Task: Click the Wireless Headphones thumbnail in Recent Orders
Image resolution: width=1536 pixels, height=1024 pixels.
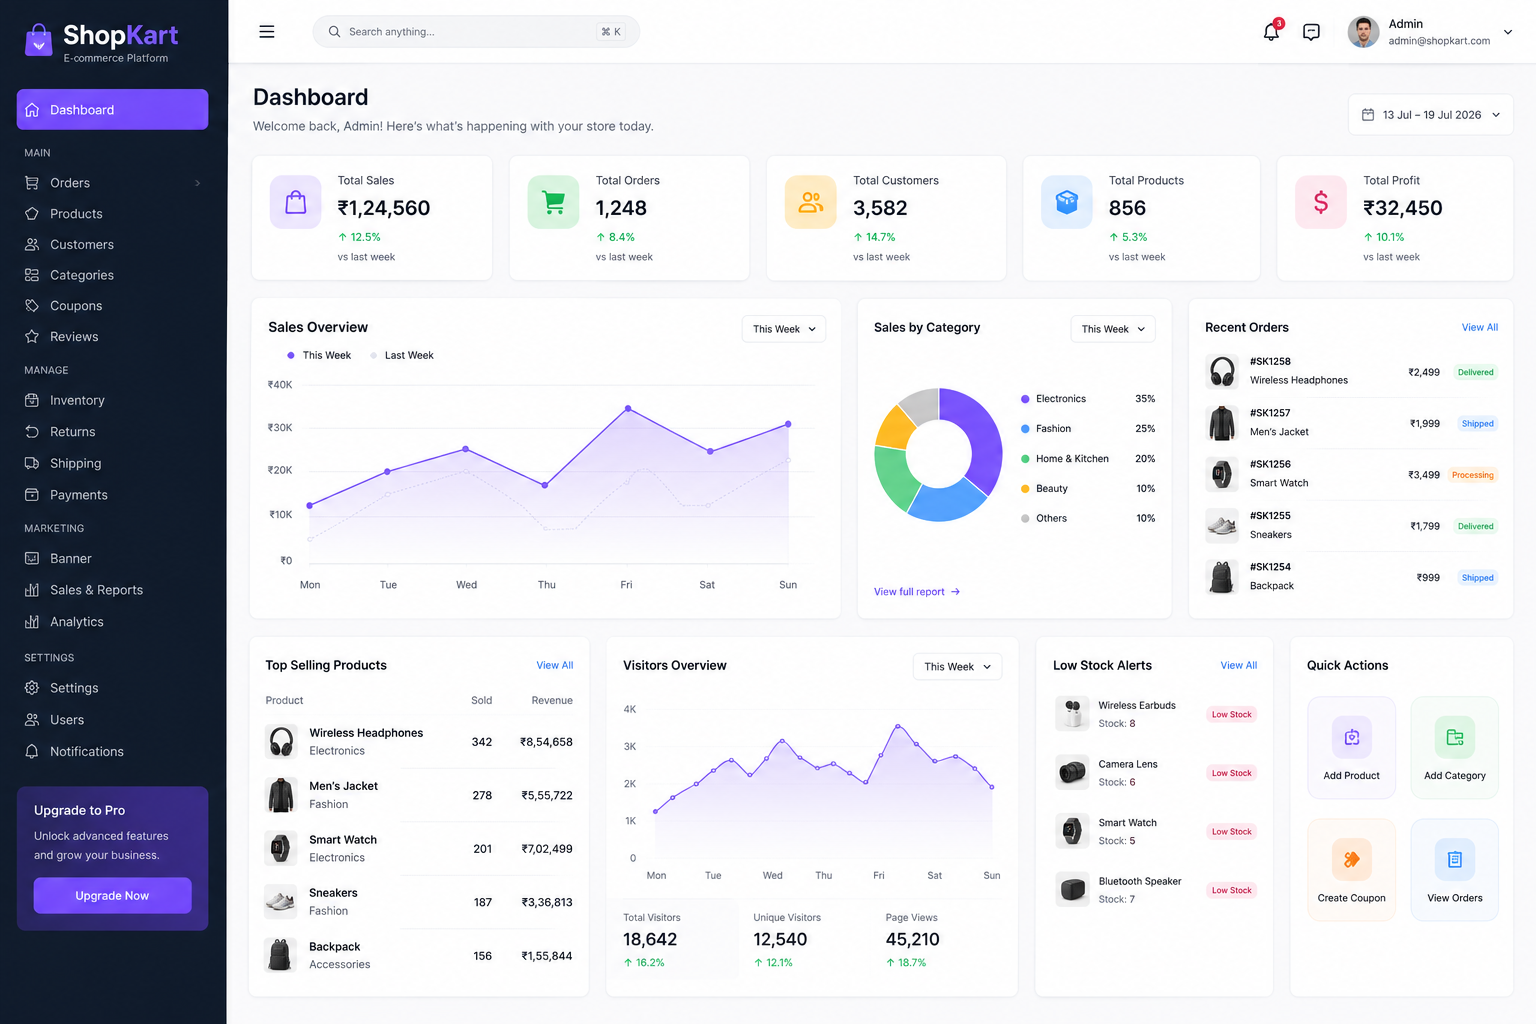Action: (x=1222, y=371)
